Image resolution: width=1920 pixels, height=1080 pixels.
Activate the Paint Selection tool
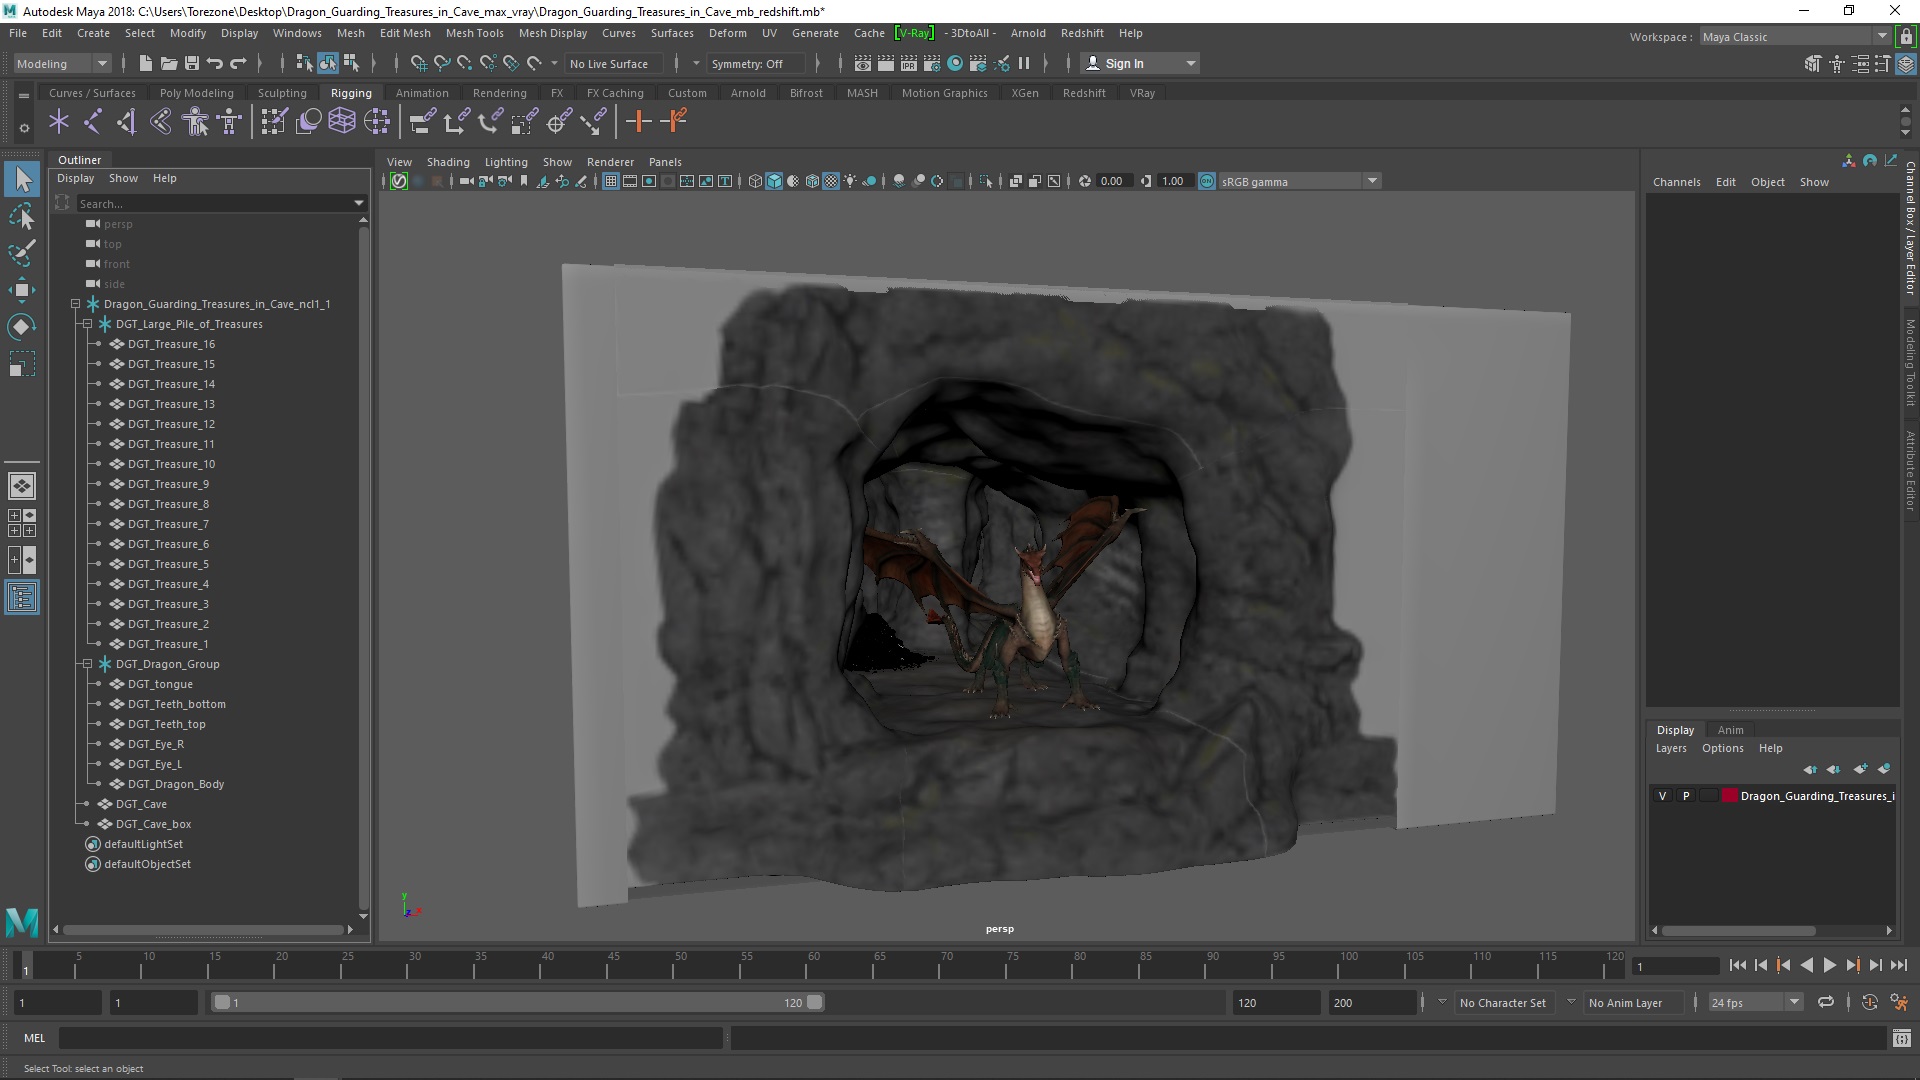pos(22,253)
